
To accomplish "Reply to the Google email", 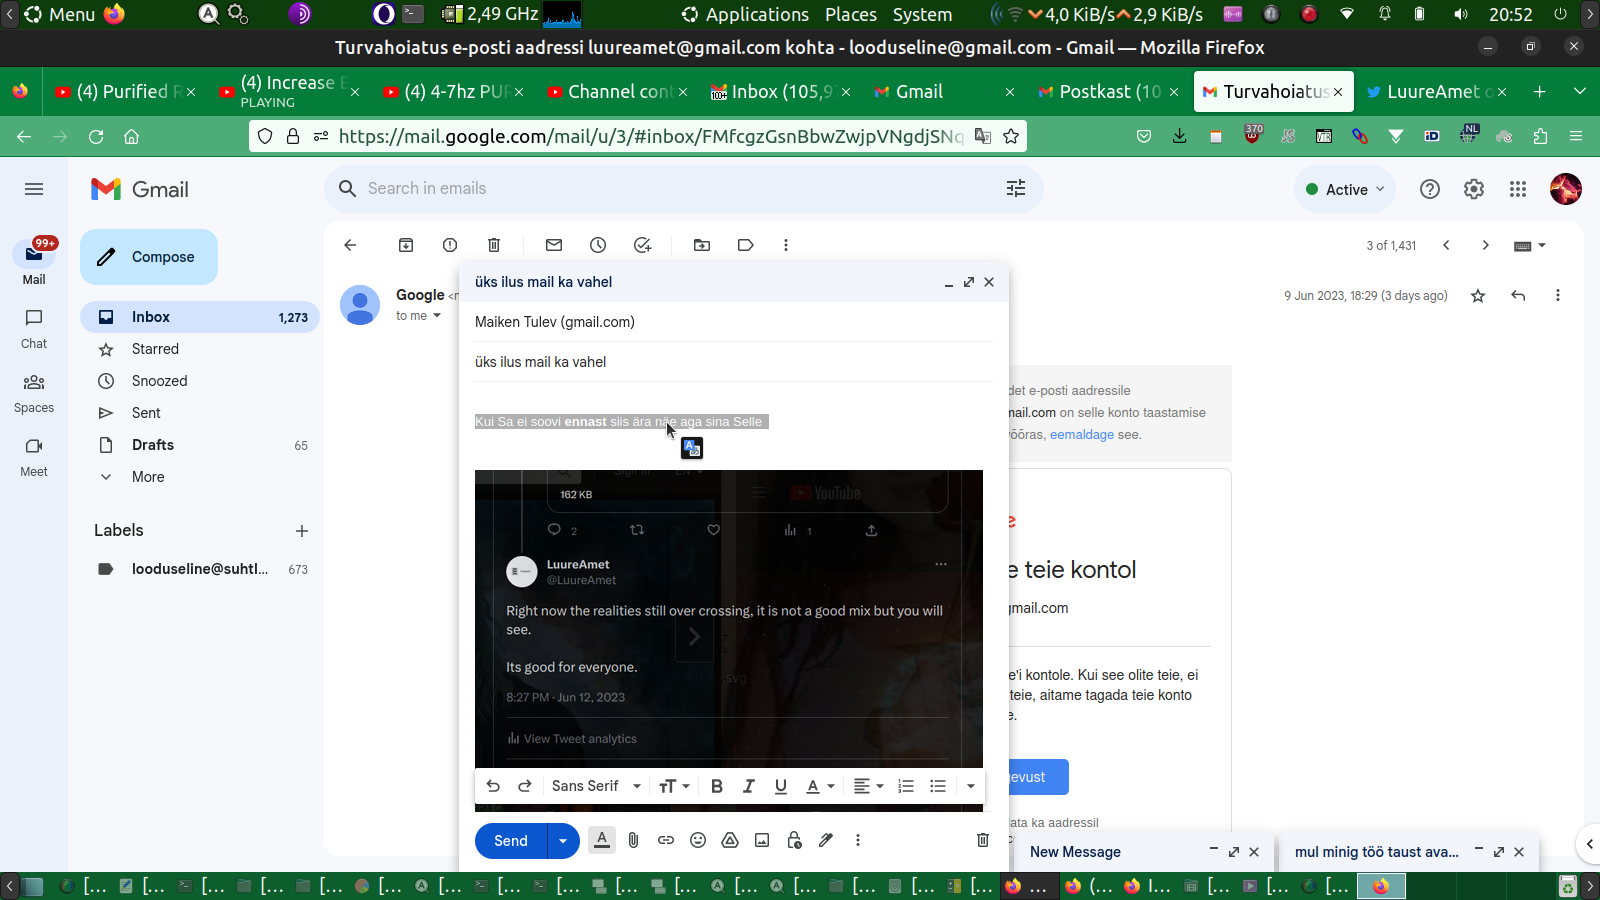I will [1518, 295].
